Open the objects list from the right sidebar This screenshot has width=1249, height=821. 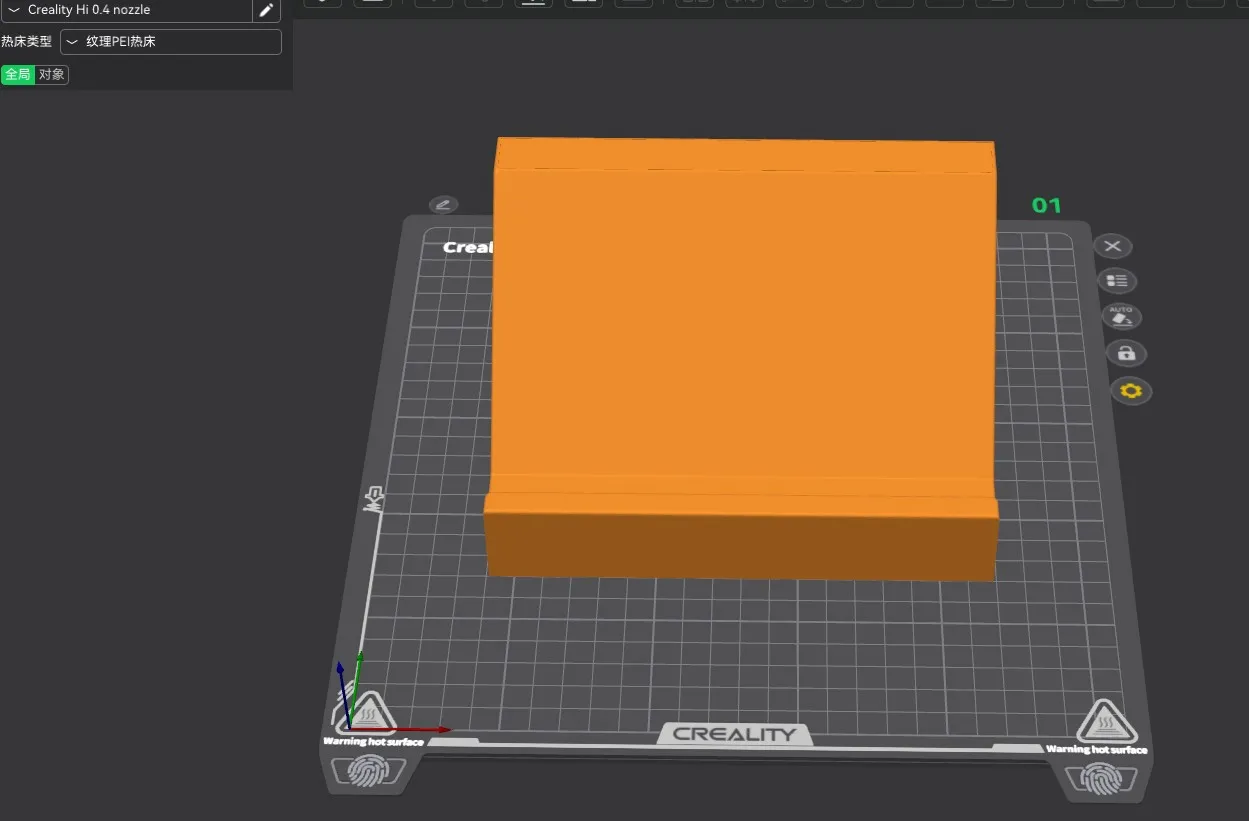(1116, 281)
